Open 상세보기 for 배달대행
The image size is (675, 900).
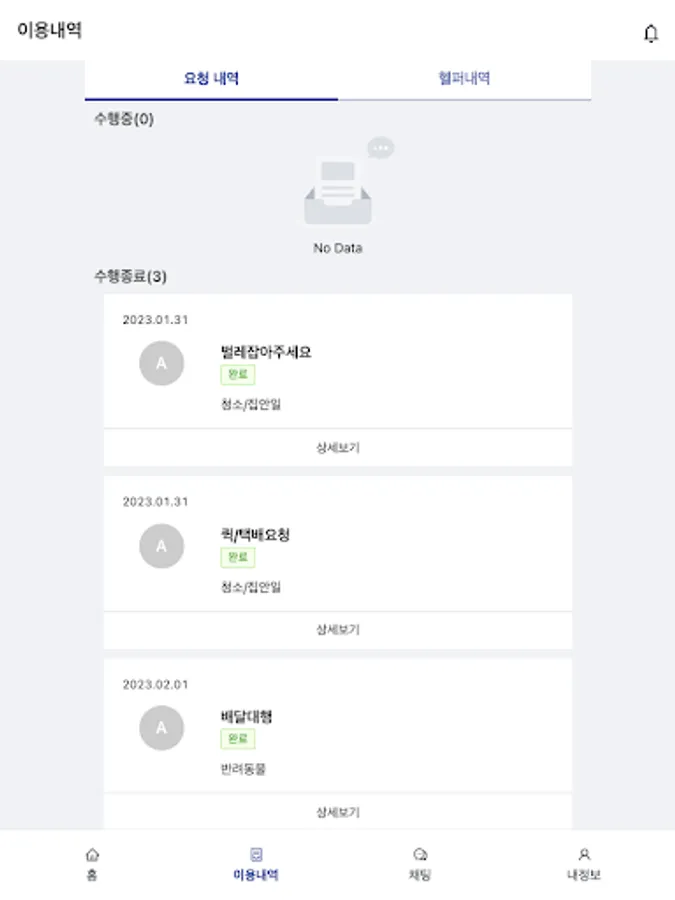pos(338,812)
